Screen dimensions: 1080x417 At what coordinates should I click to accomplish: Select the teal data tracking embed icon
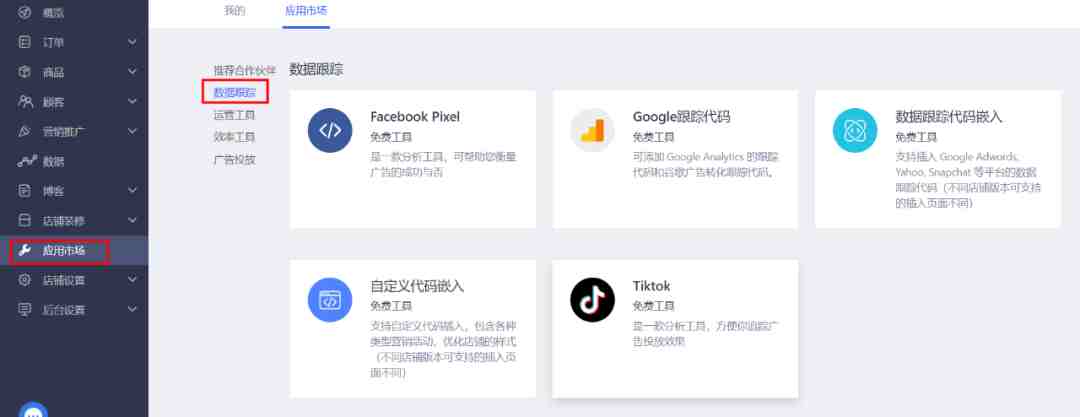(x=855, y=130)
